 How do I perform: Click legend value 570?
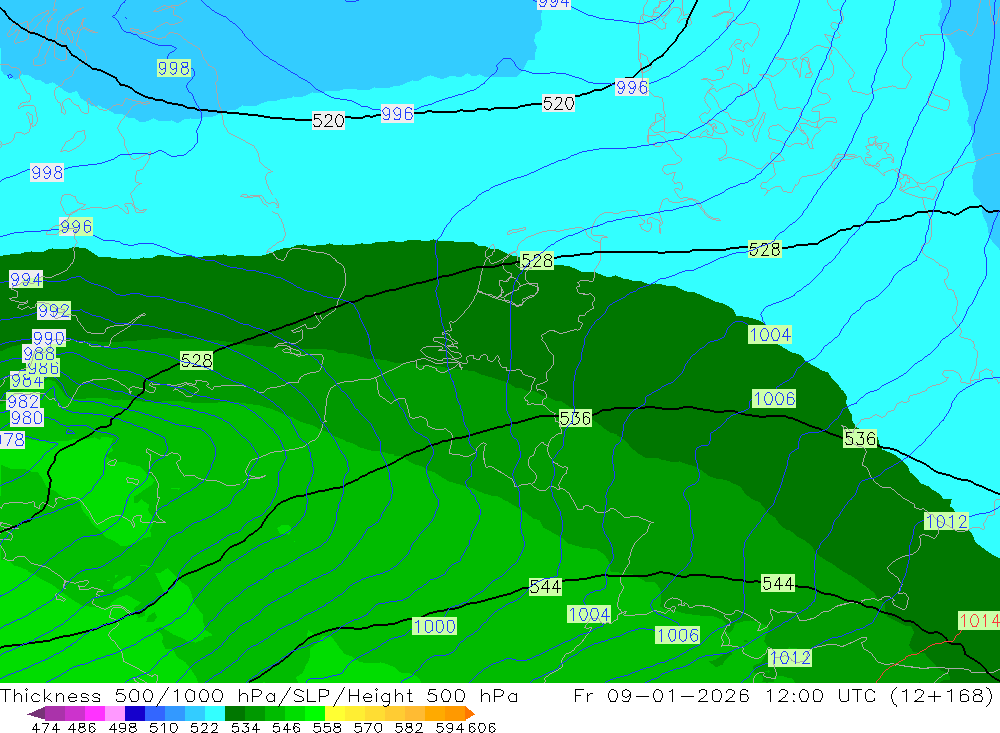point(368,727)
